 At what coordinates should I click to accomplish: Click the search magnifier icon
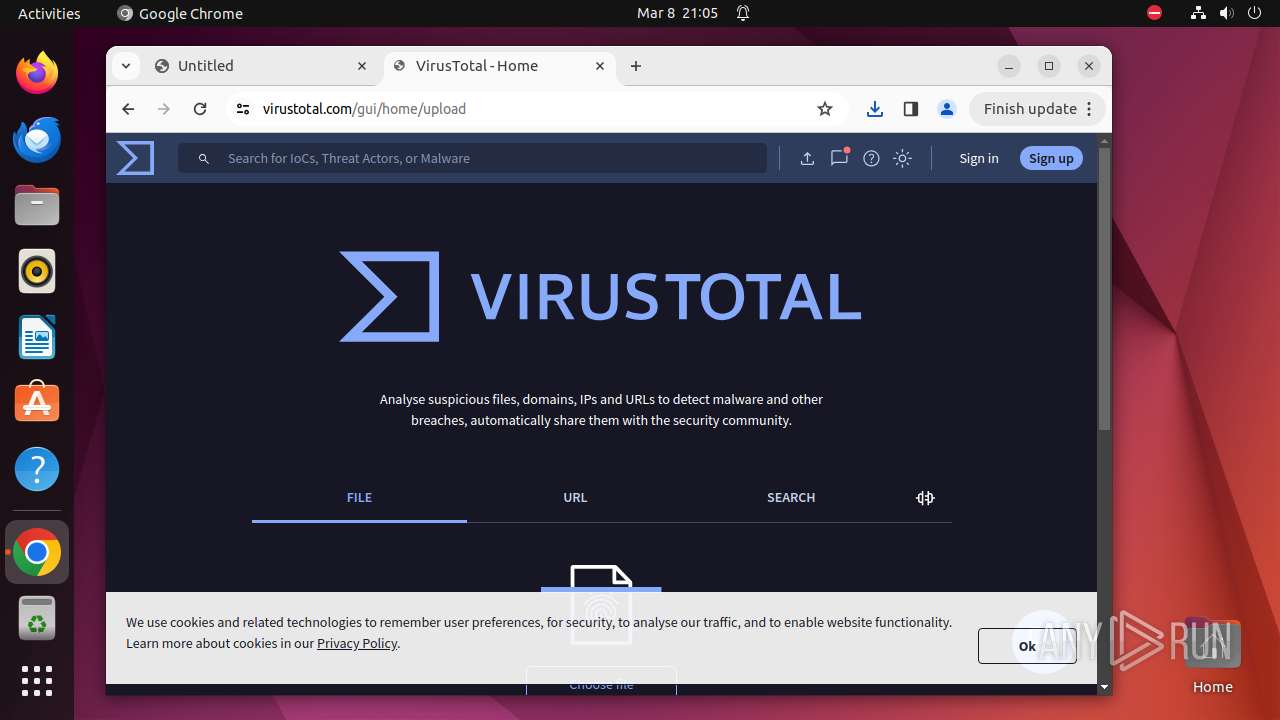(204, 158)
